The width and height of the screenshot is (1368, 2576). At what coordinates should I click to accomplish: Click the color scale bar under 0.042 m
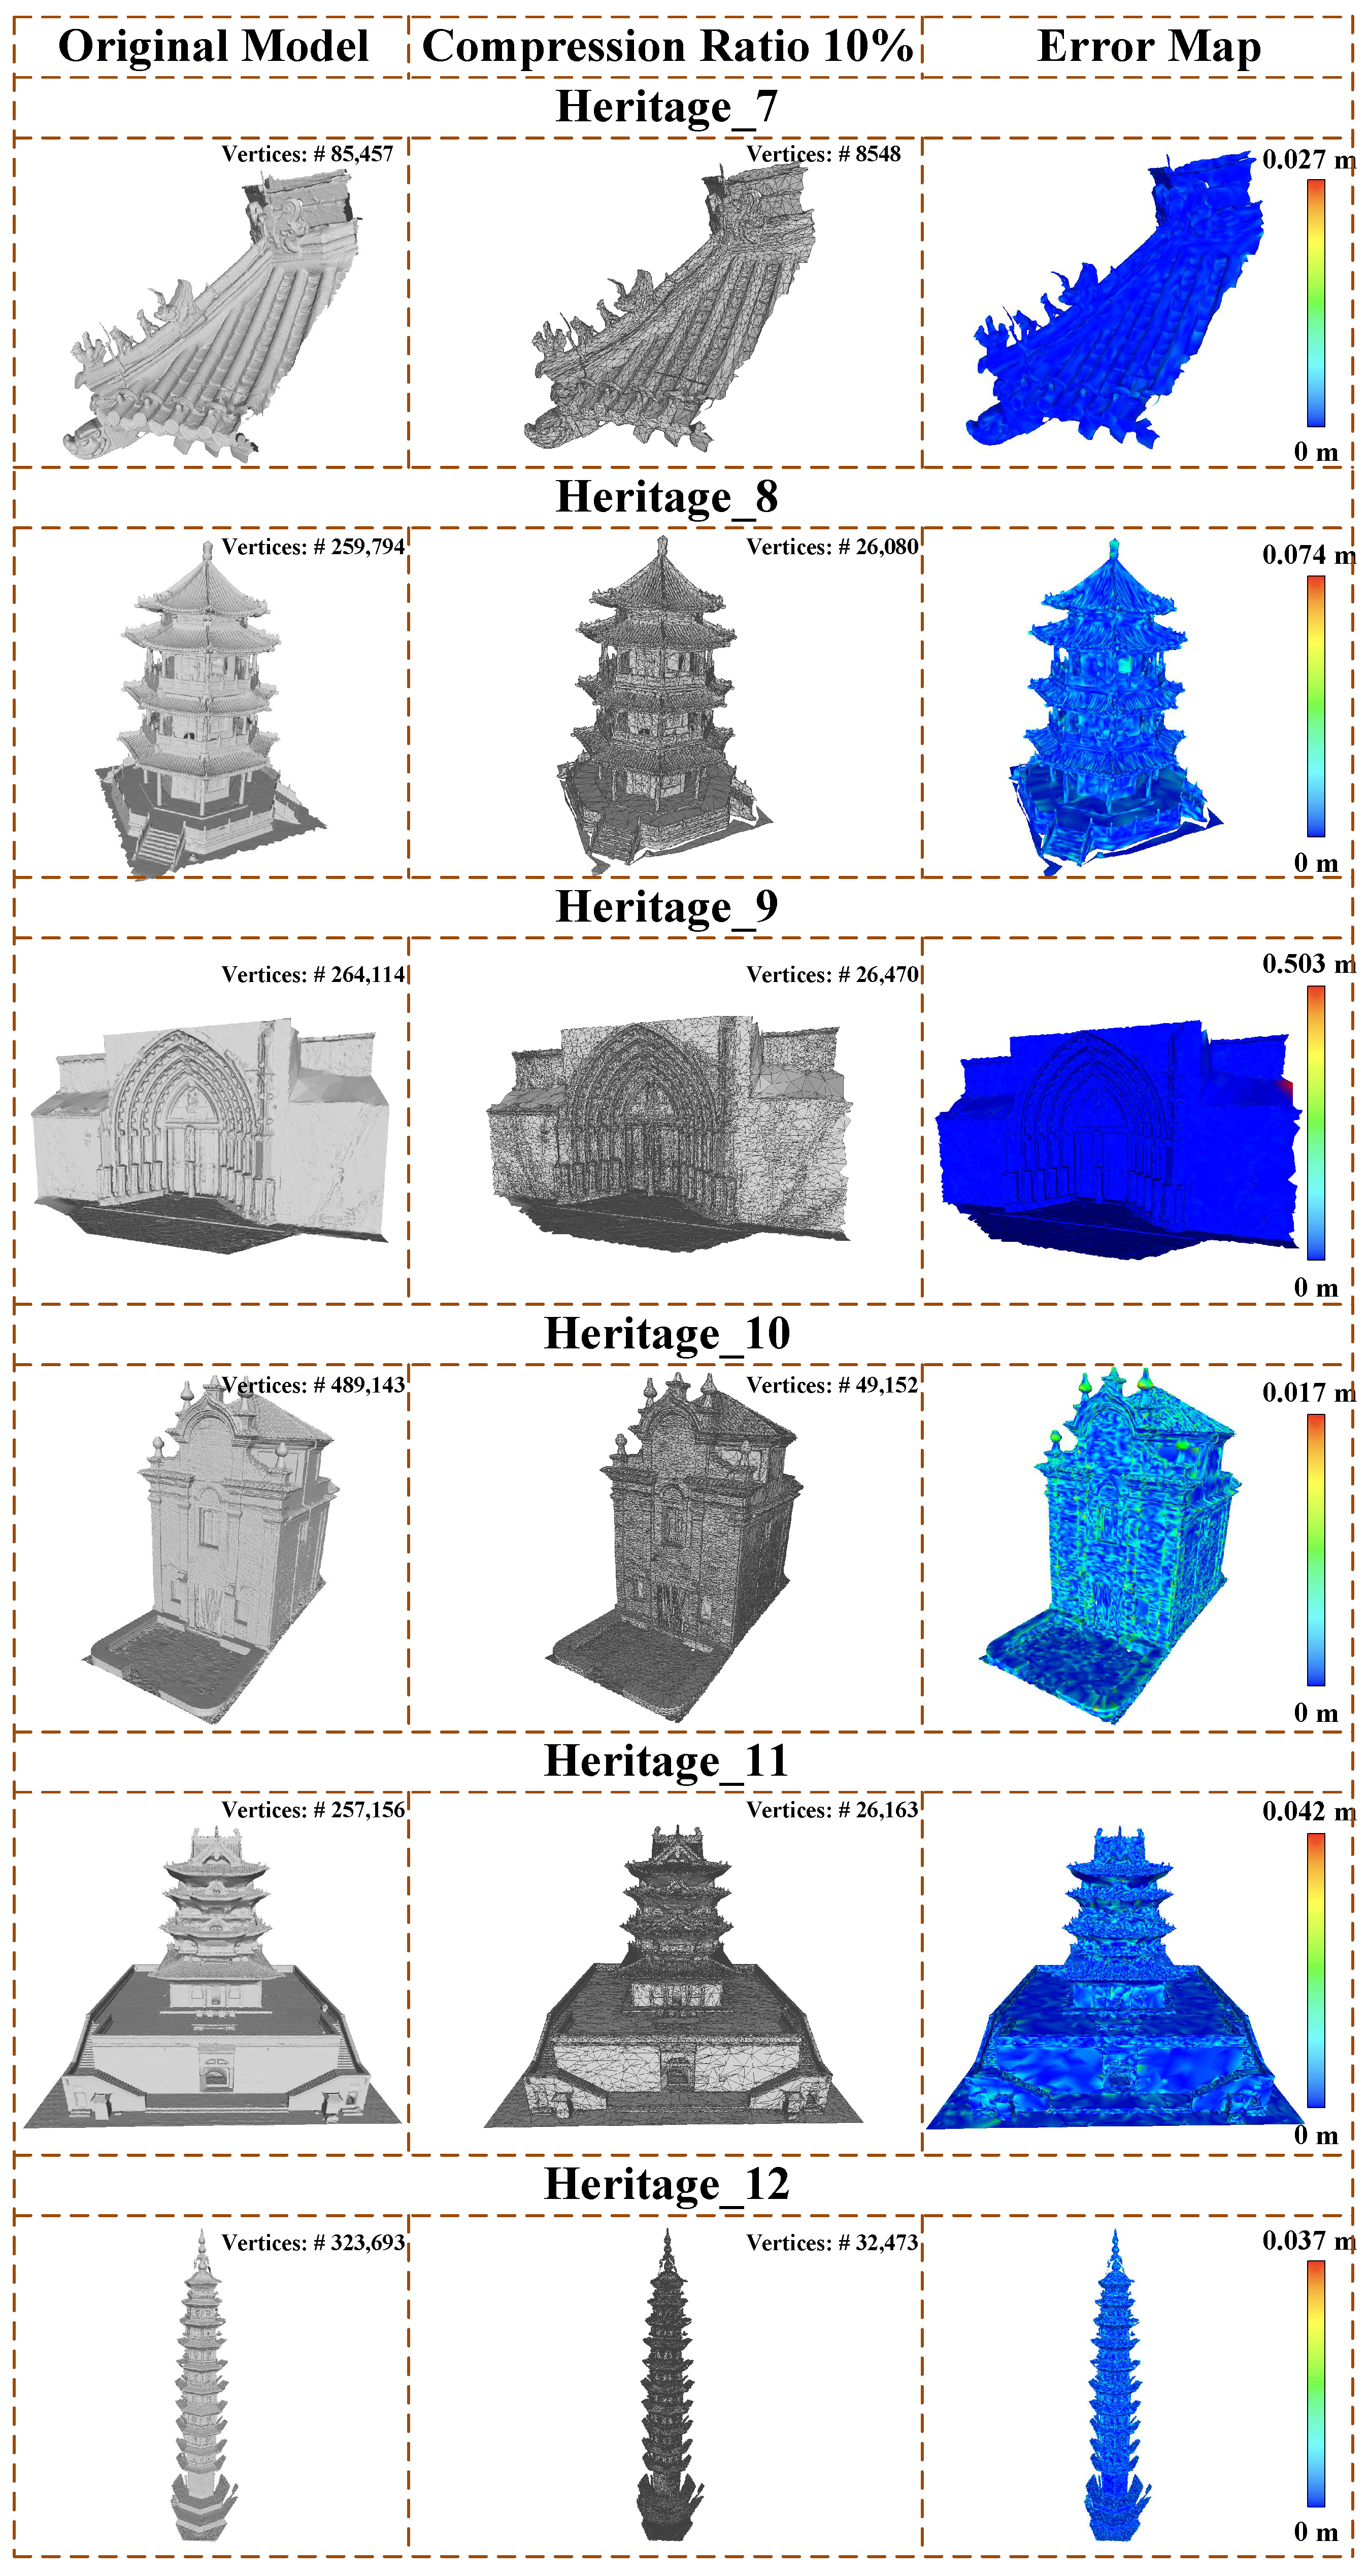point(1316,1970)
